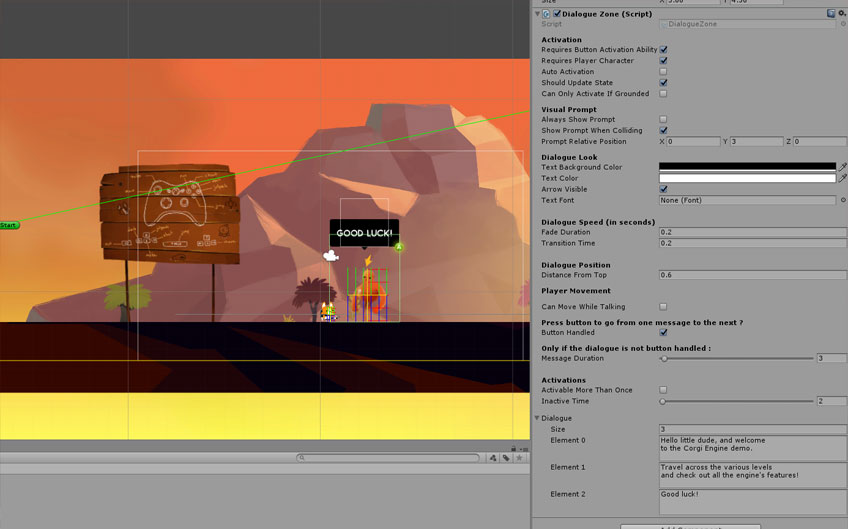
Task: Toggle Can Move While Talking checkbox
Action: pyautogui.click(x=663, y=307)
